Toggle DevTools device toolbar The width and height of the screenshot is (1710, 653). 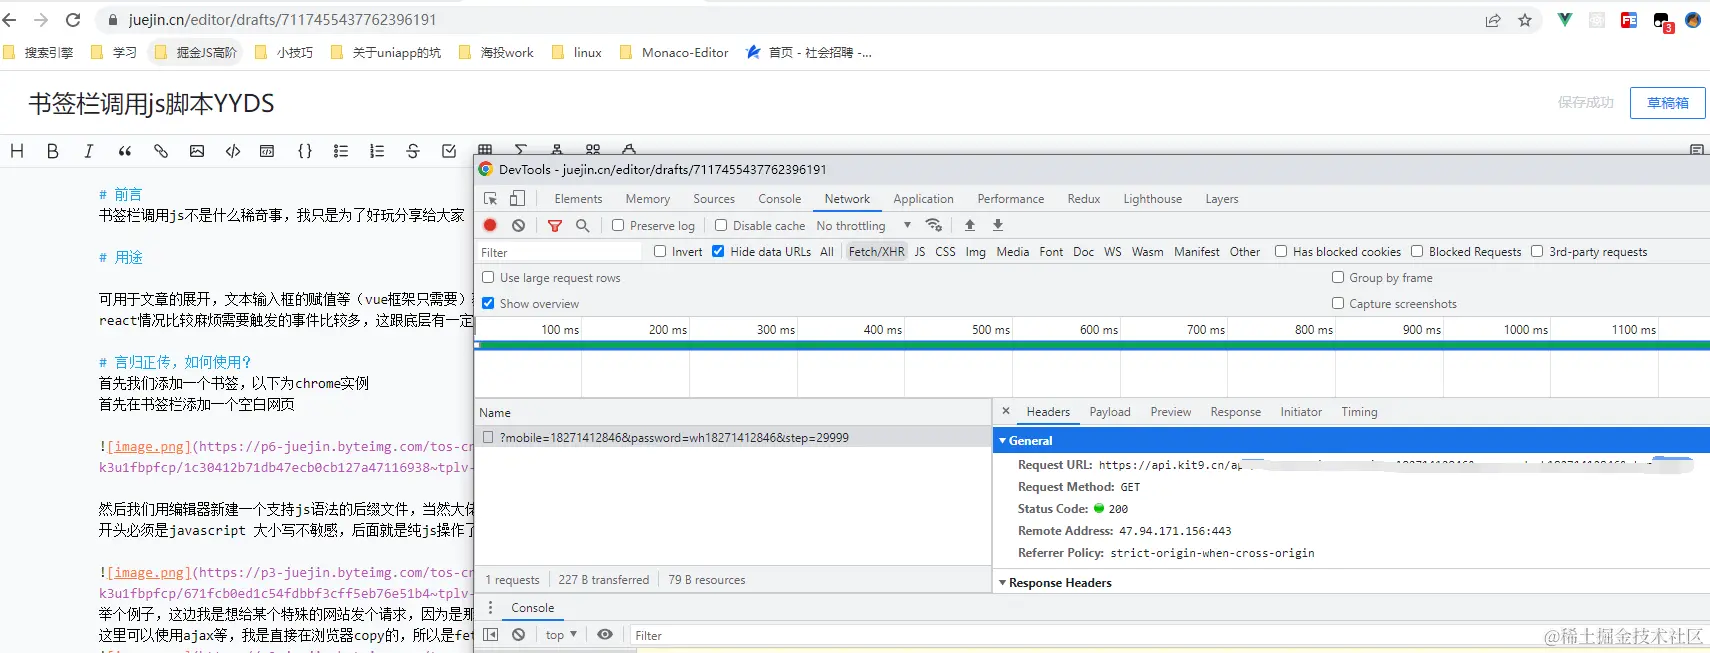pos(517,199)
